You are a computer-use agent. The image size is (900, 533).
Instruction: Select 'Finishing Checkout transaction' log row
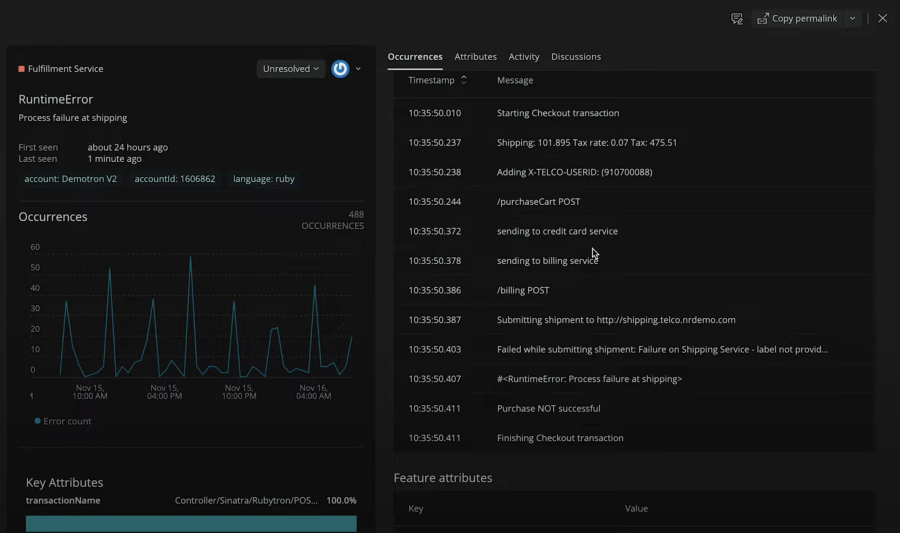pos(634,438)
